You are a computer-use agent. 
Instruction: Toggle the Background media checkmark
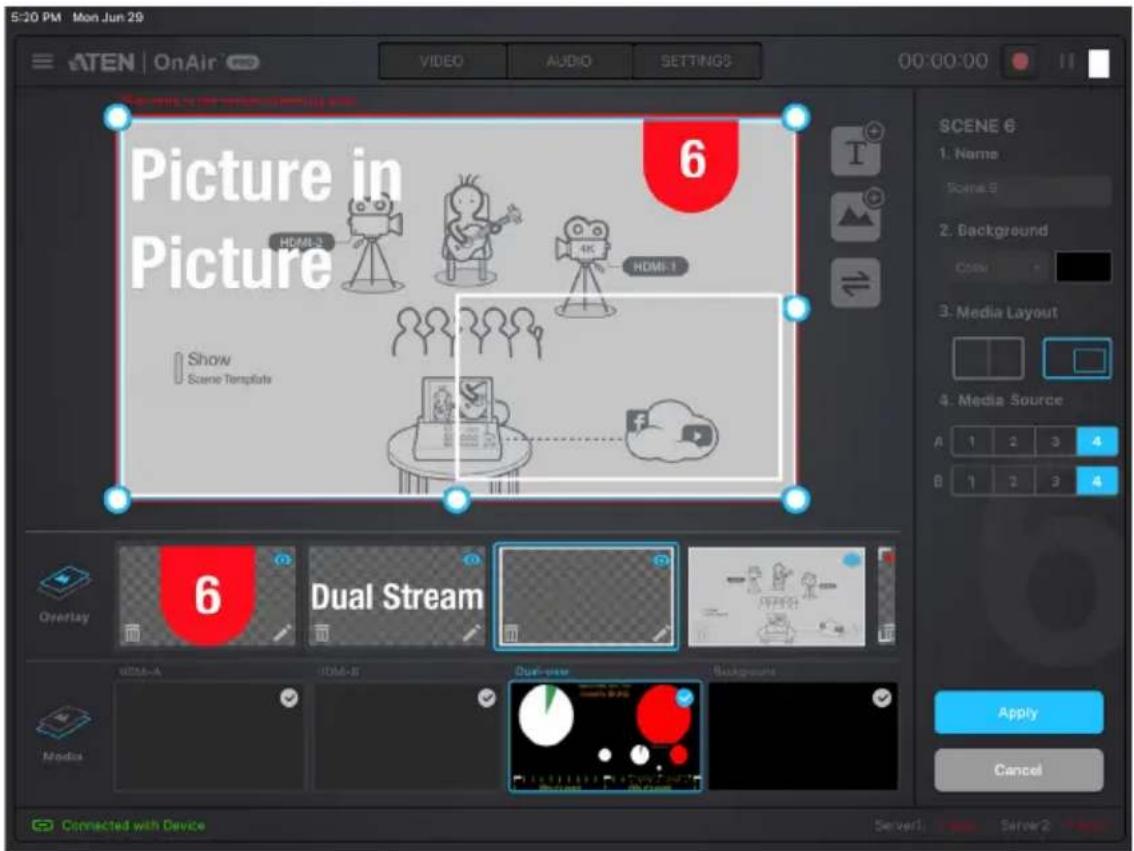[882, 698]
